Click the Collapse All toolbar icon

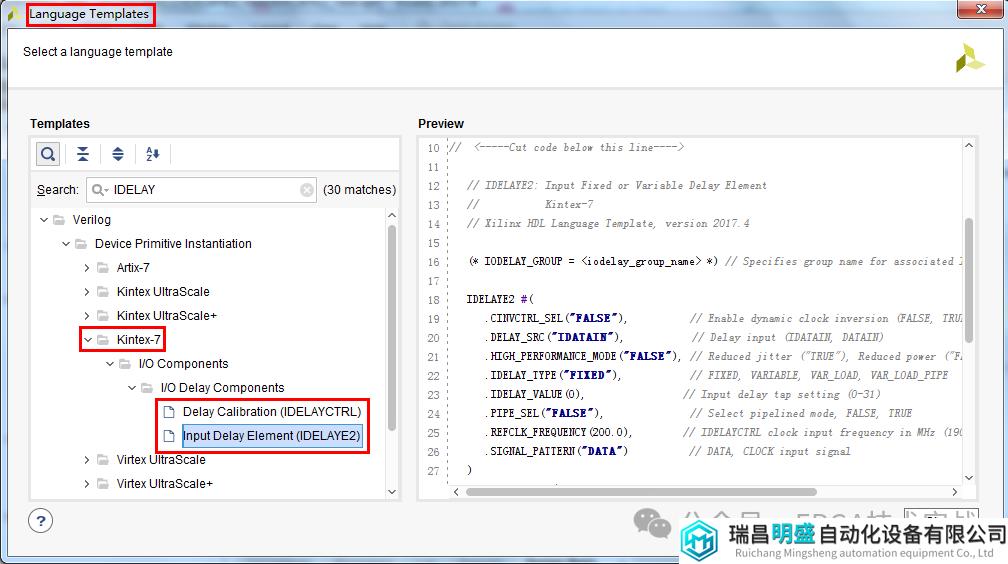click(x=83, y=154)
